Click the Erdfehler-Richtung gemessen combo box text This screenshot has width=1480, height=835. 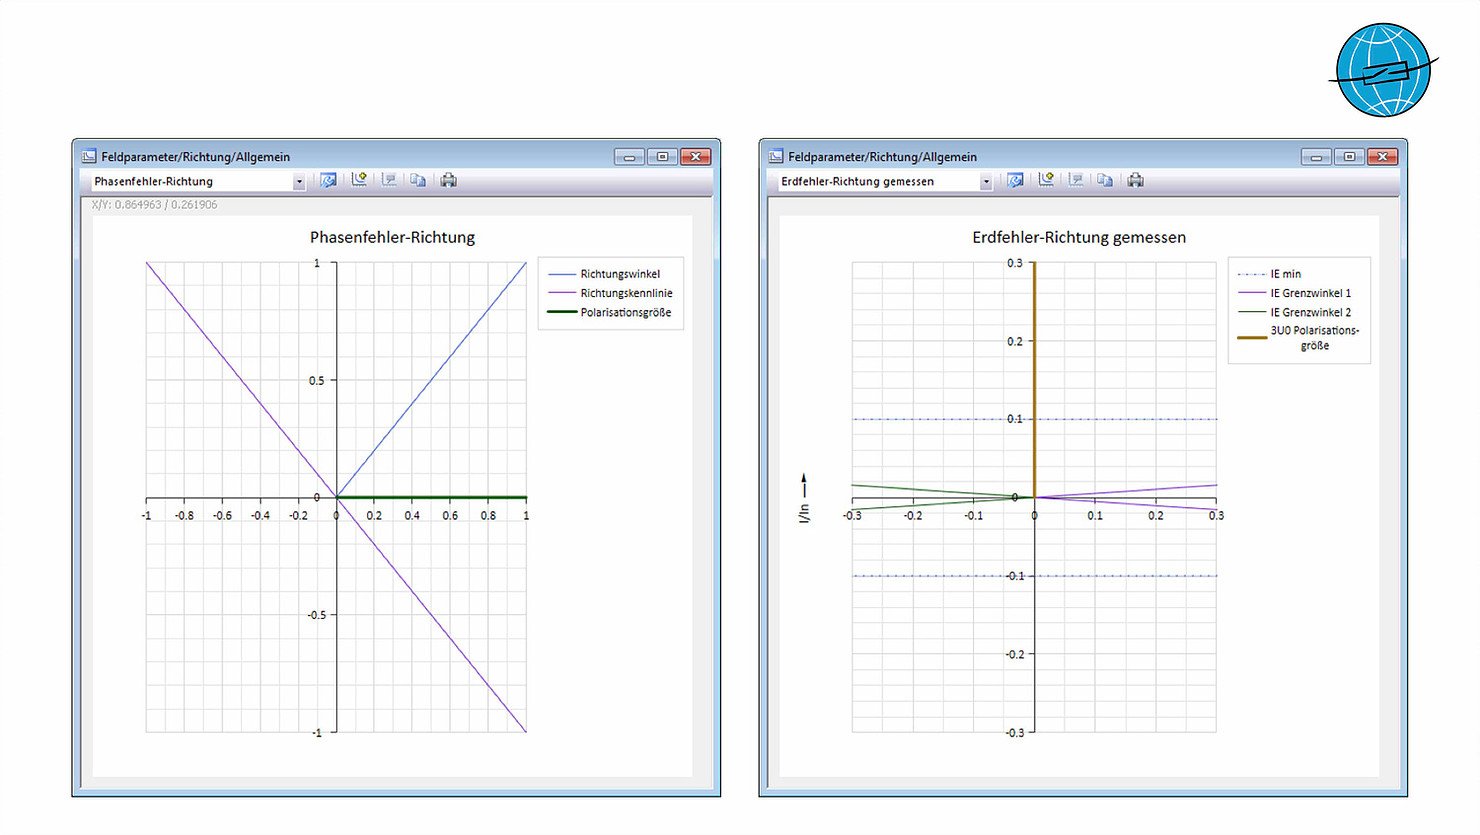pos(857,182)
